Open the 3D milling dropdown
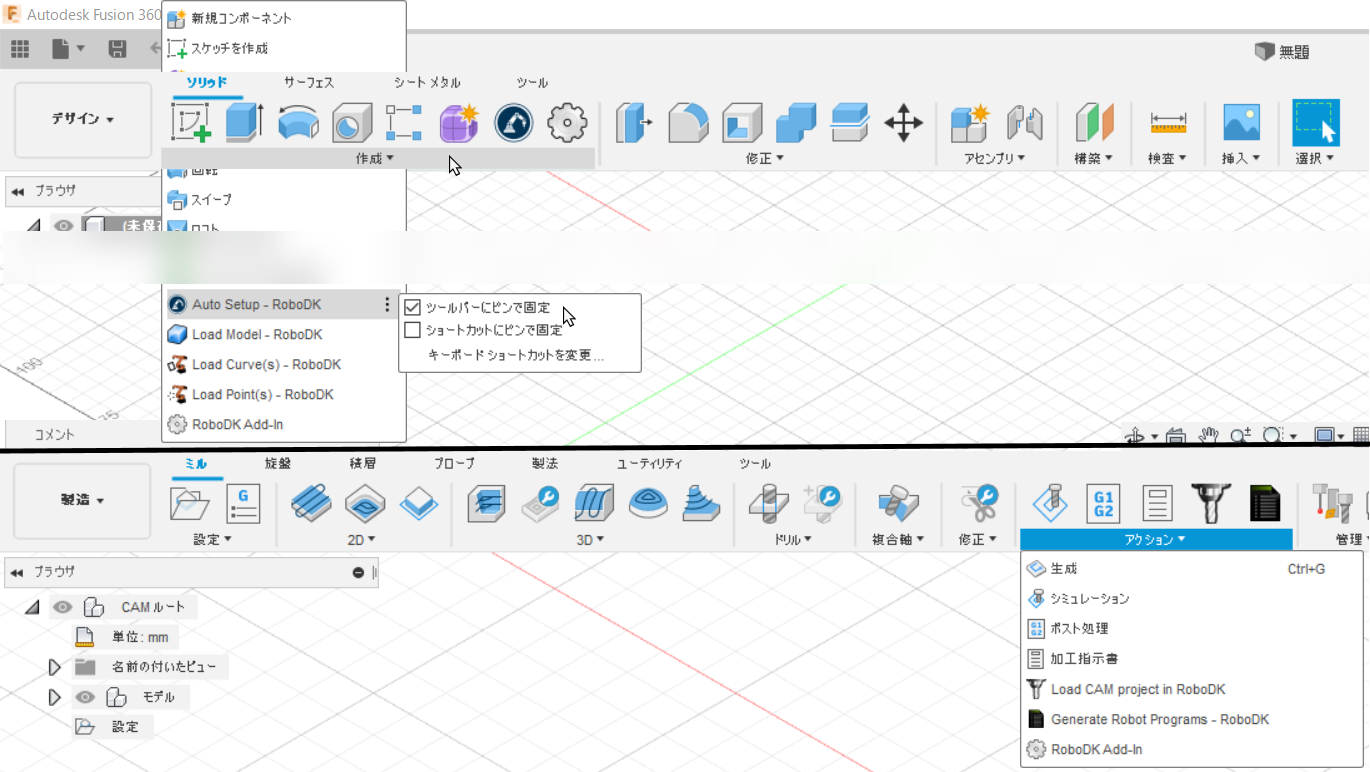Image resolution: width=1370 pixels, height=772 pixels. tap(591, 539)
